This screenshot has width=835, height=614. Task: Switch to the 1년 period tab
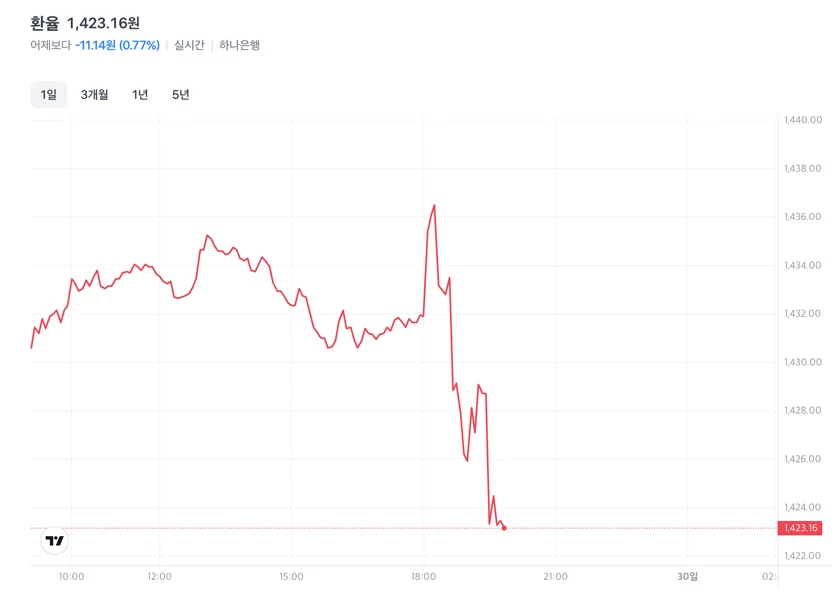coord(140,95)
